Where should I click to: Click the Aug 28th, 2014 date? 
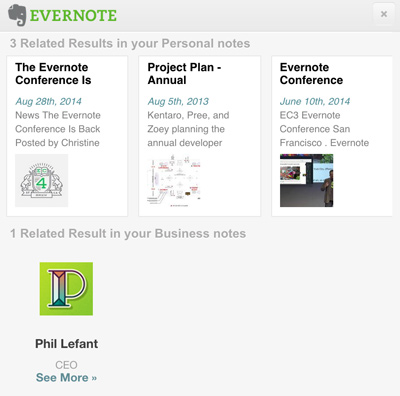pyautogui.click(x=48, y=101)
